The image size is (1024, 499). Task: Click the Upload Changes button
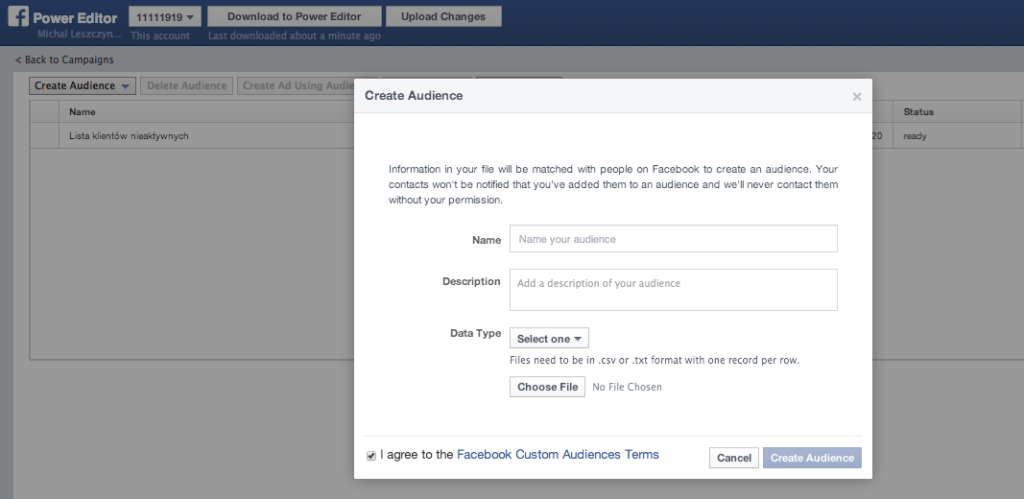tap(443, 16)
